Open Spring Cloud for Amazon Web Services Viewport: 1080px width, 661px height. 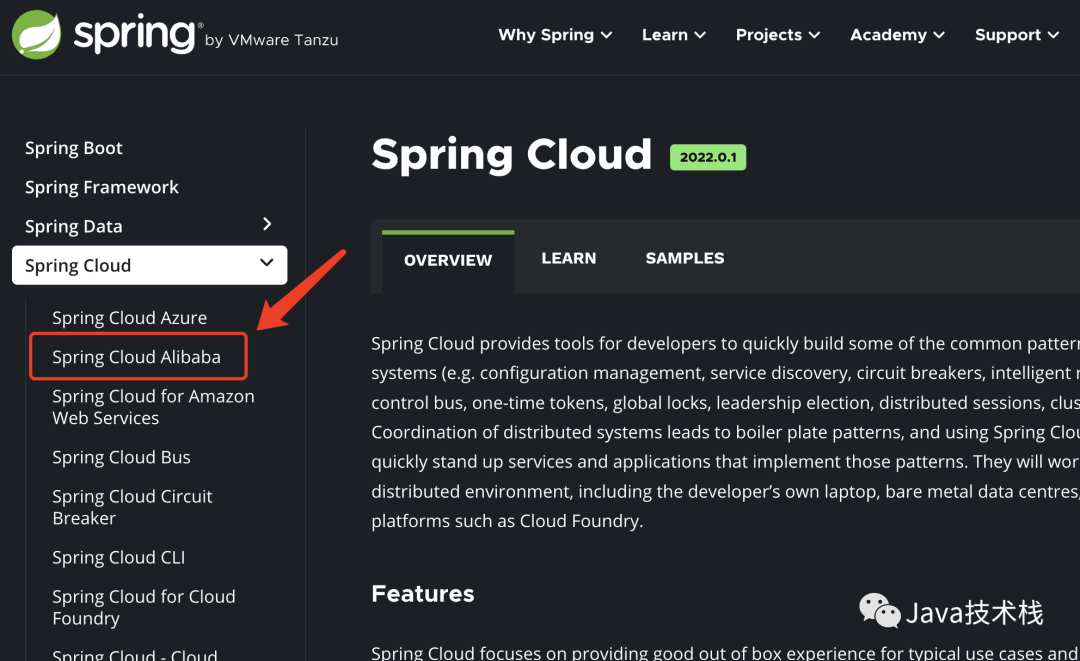coord(154,407)
